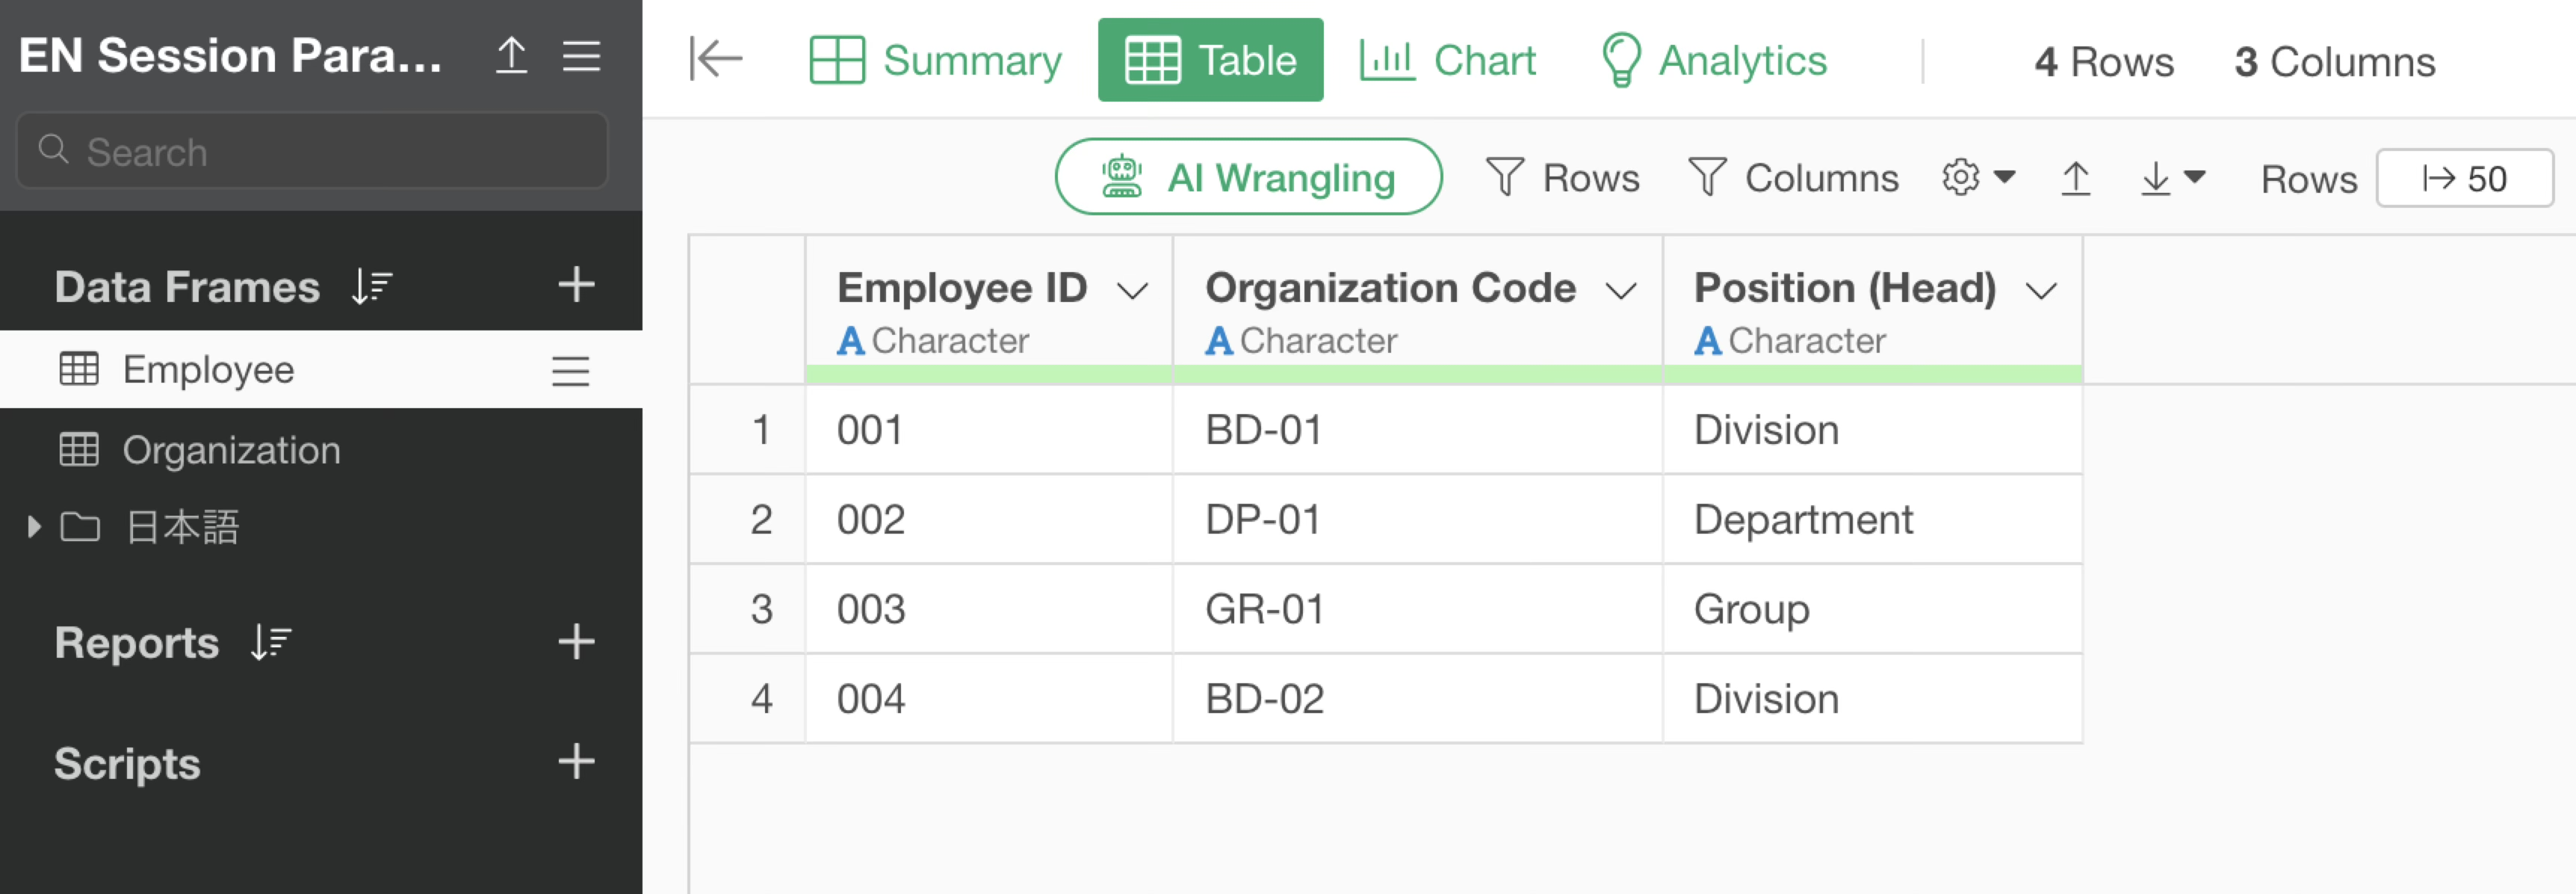Screen dimensions: 2576x894
Task: Add a new report
Action: coord(576,641)
